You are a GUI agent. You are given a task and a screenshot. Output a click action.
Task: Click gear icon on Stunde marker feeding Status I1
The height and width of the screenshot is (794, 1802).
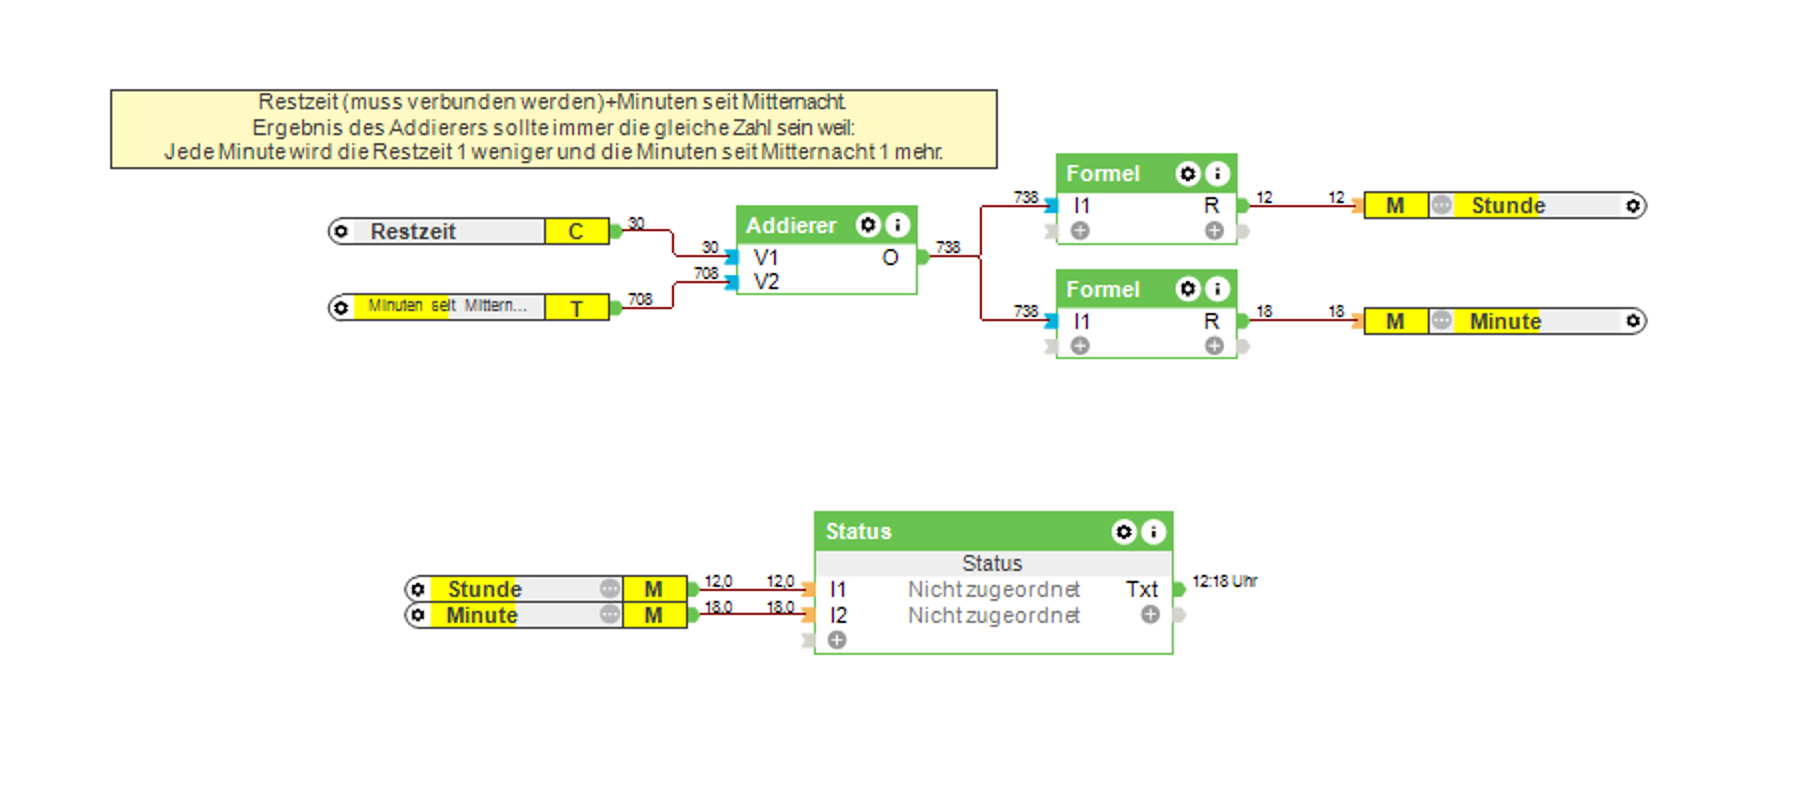click(418, 588)
